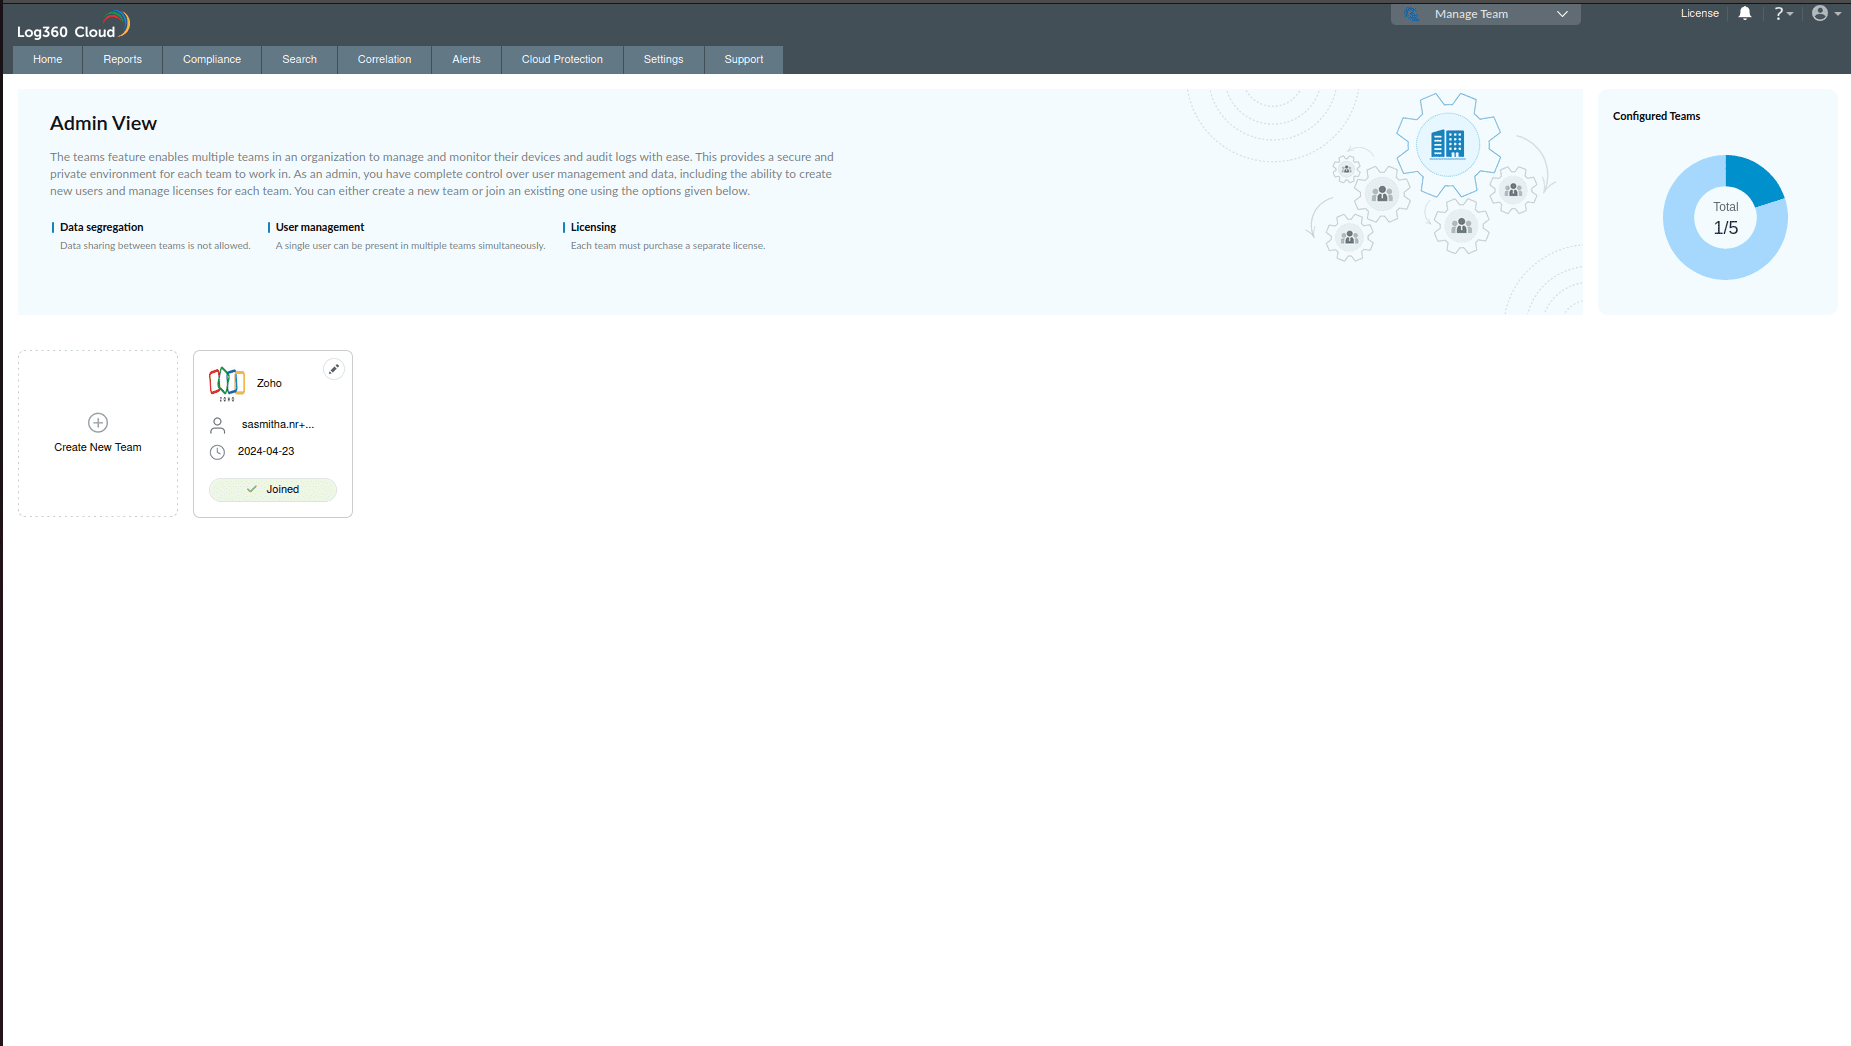The height and width of the screenshot is (1046, 1851).
Task: Click the Zoho team logo
Action: pyautogui.click(x=227, y=383)
